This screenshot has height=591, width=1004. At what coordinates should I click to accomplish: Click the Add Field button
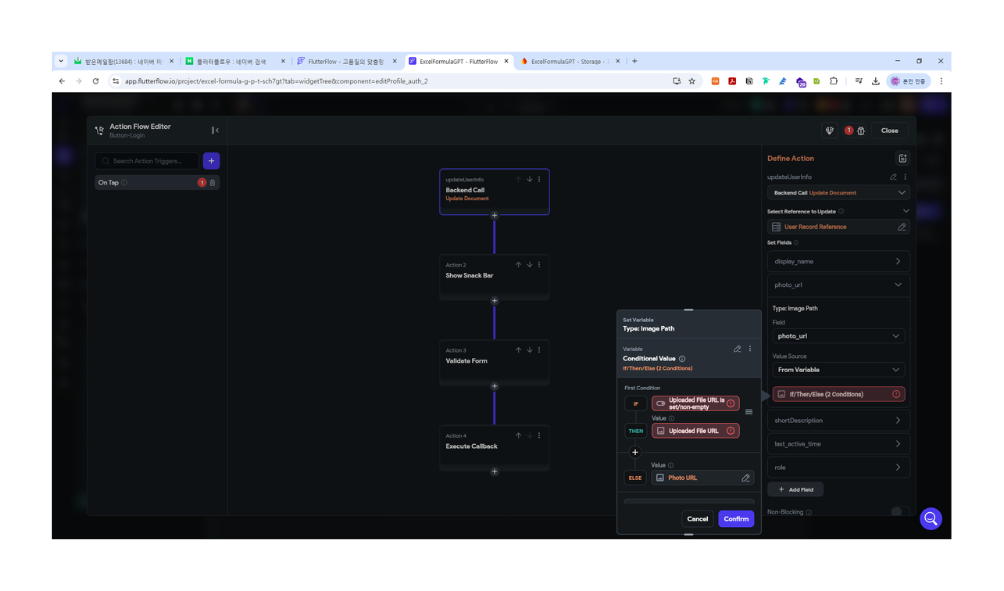click(x=795, y=490)
